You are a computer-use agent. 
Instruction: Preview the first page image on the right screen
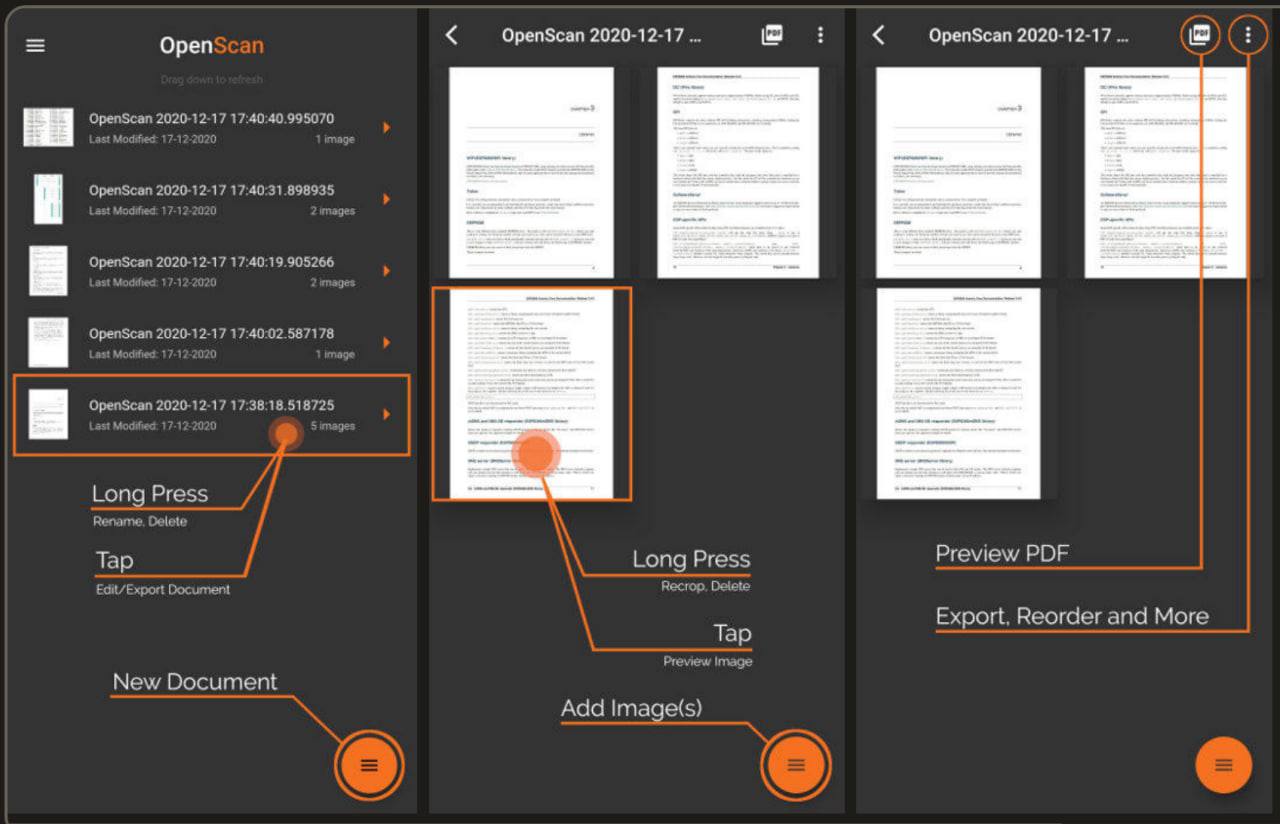coord(958,173)
